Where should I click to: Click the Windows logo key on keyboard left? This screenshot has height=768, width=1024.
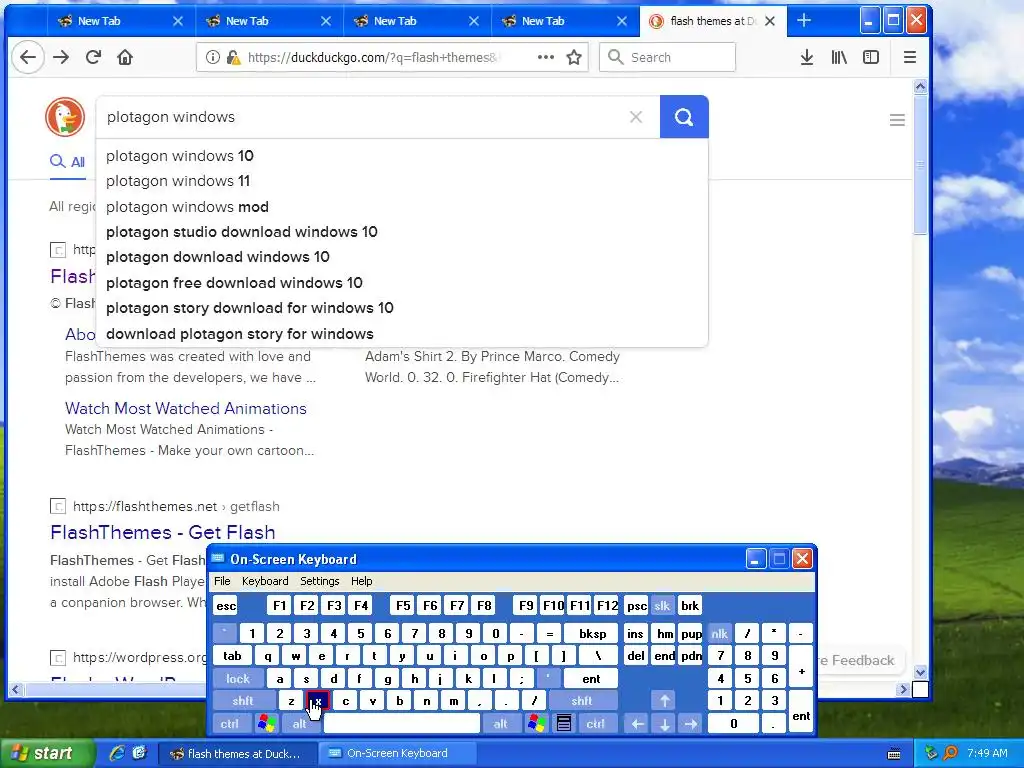266,724
